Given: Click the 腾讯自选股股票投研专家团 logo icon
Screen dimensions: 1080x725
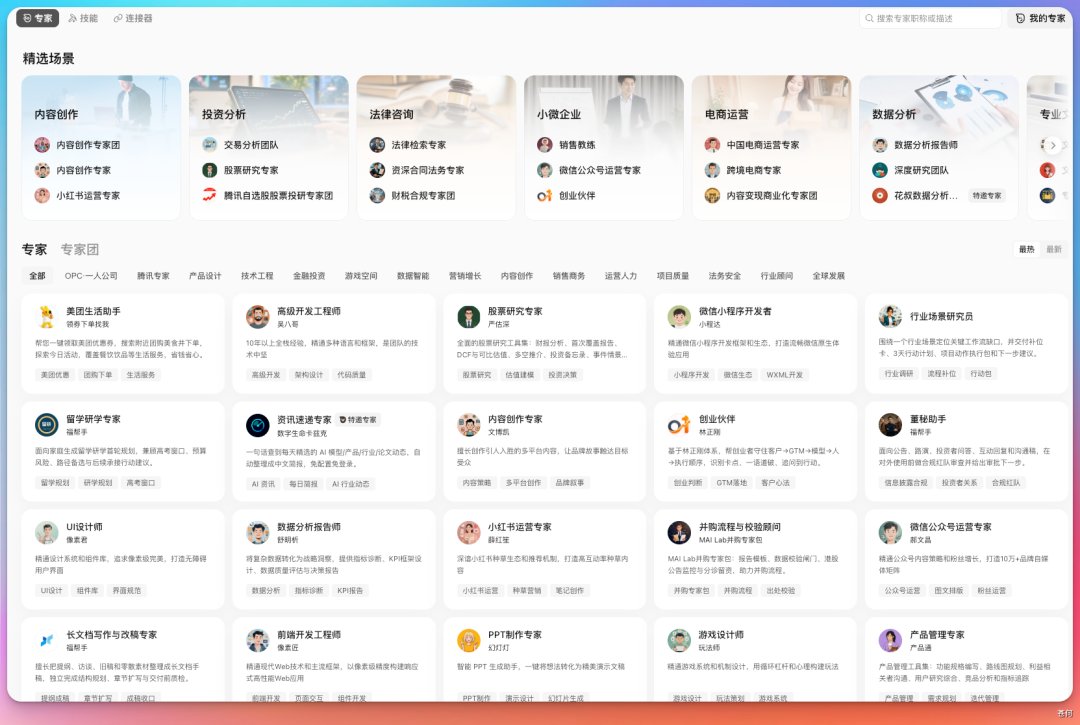Looking at the screenshot, I should [x=209, y=196].
